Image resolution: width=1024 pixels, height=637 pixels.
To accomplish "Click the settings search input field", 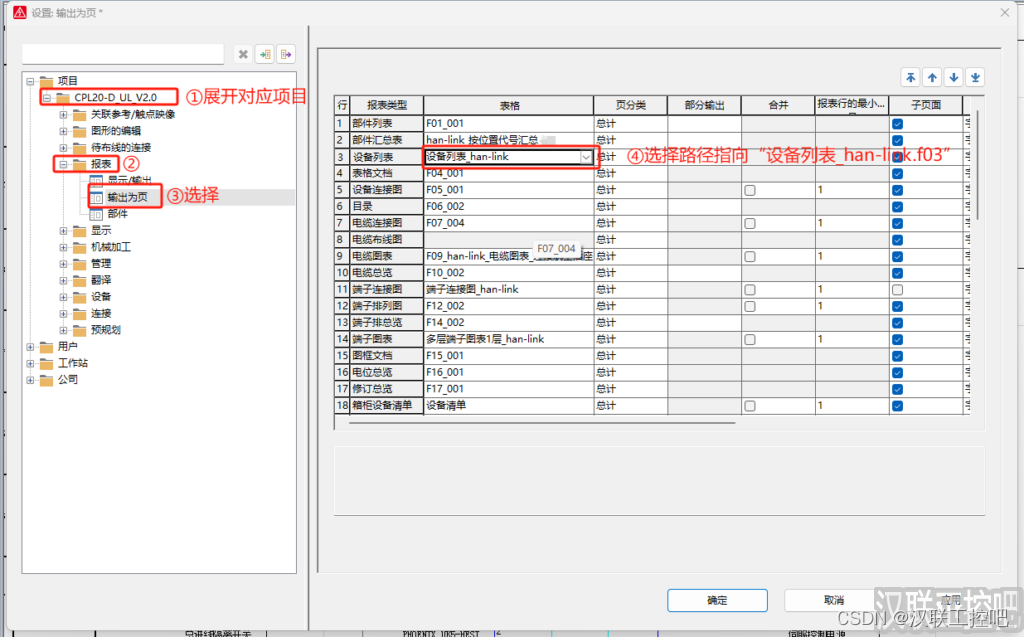I will click(123, 54).
